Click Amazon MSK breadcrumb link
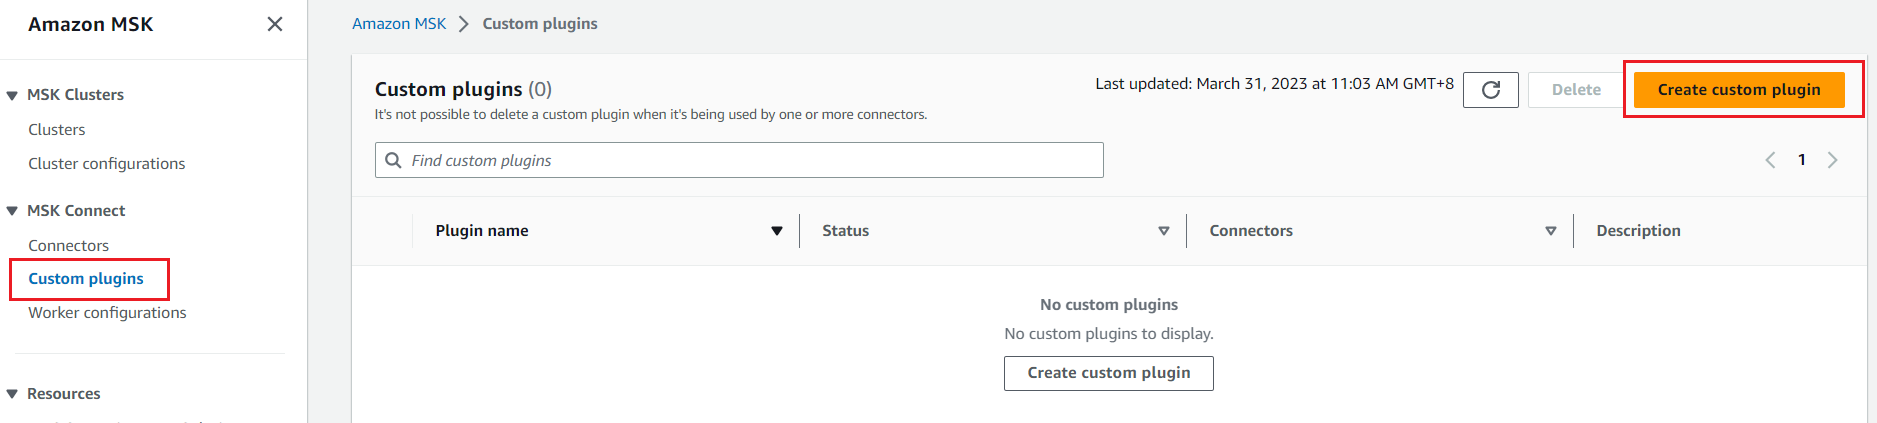The width and height of the screenshot is (1877, 423). click(399, 24)
